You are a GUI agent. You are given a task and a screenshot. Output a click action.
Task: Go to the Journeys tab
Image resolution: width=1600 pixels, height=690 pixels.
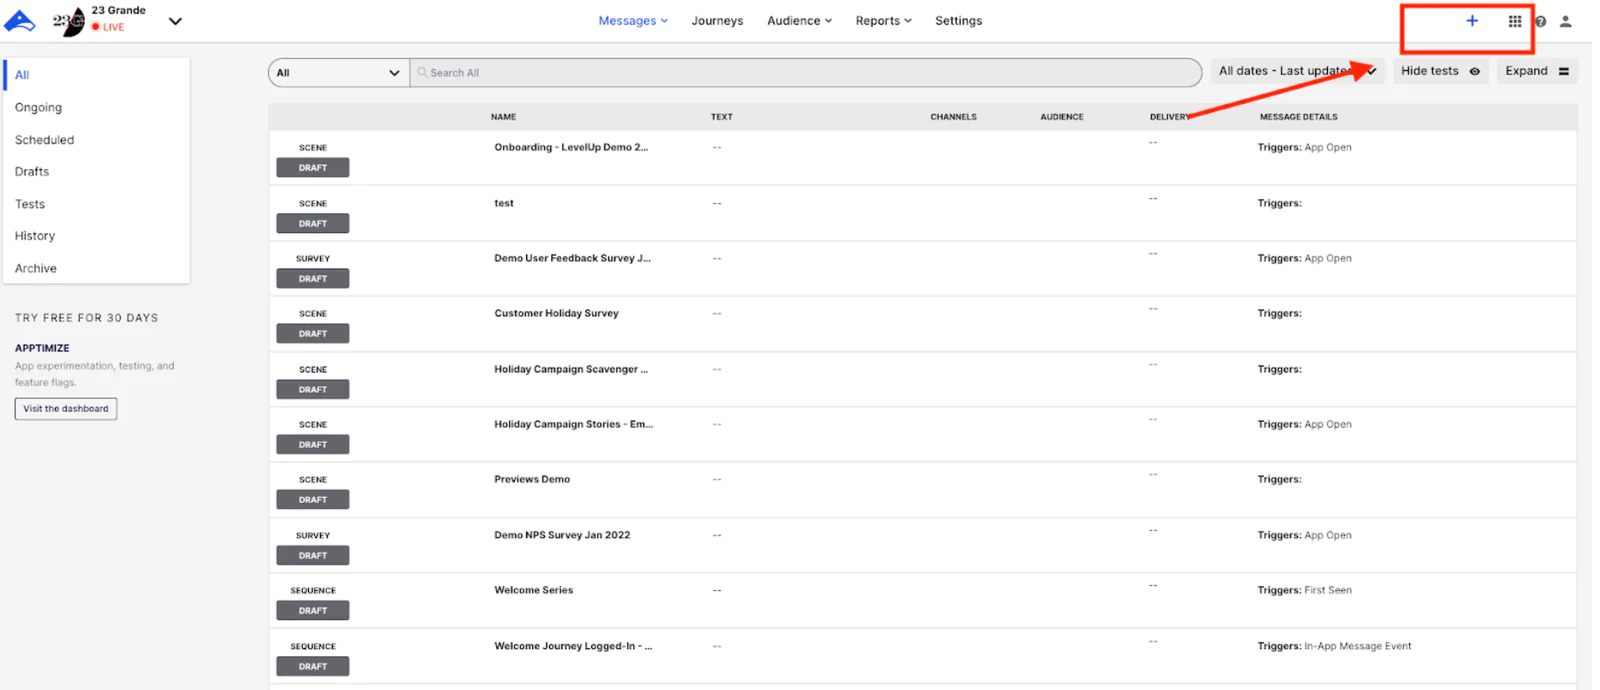[717, 21]
